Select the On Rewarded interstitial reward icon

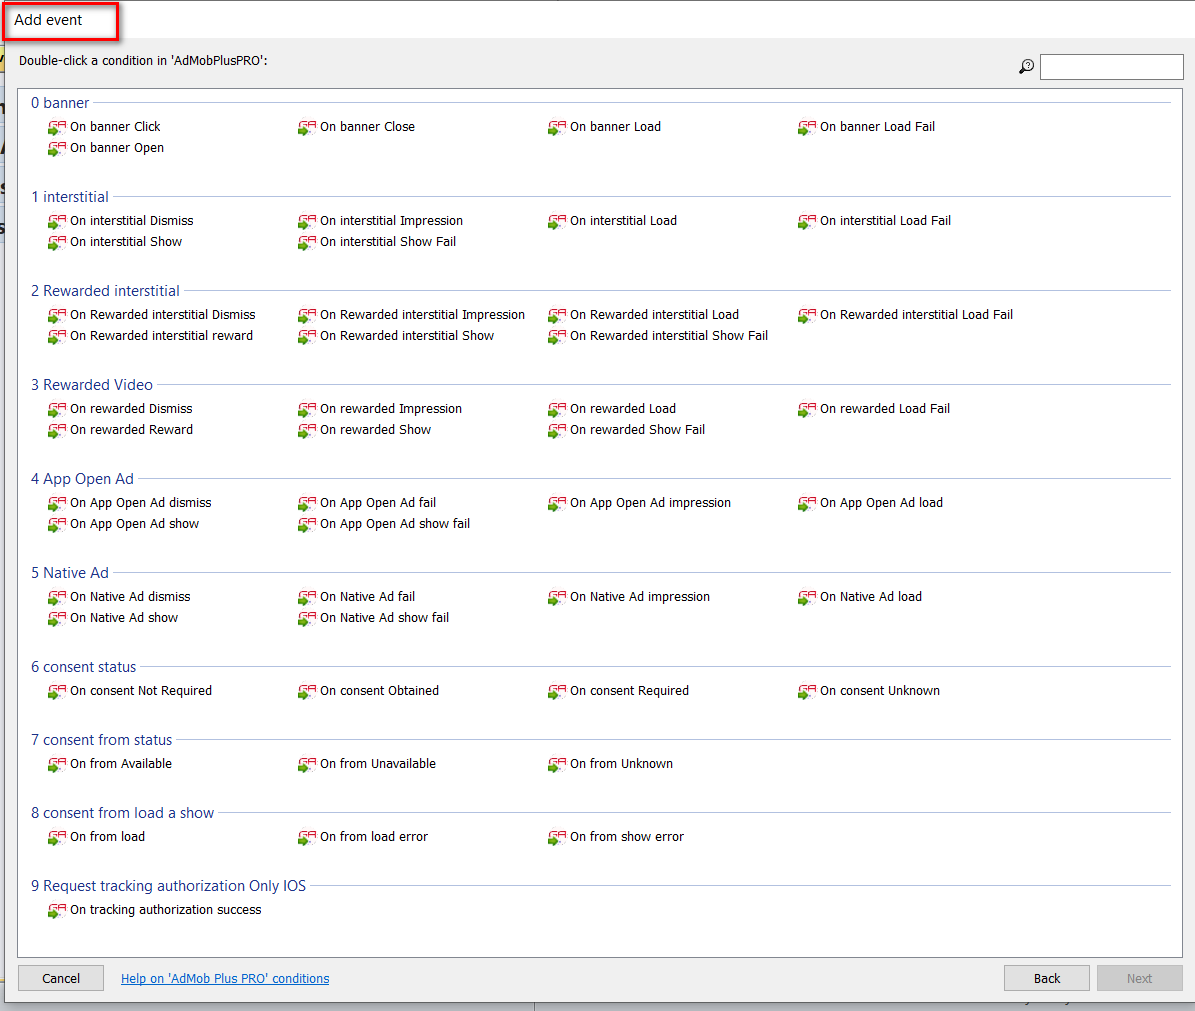pyautogui.click(x=57, y=337)
